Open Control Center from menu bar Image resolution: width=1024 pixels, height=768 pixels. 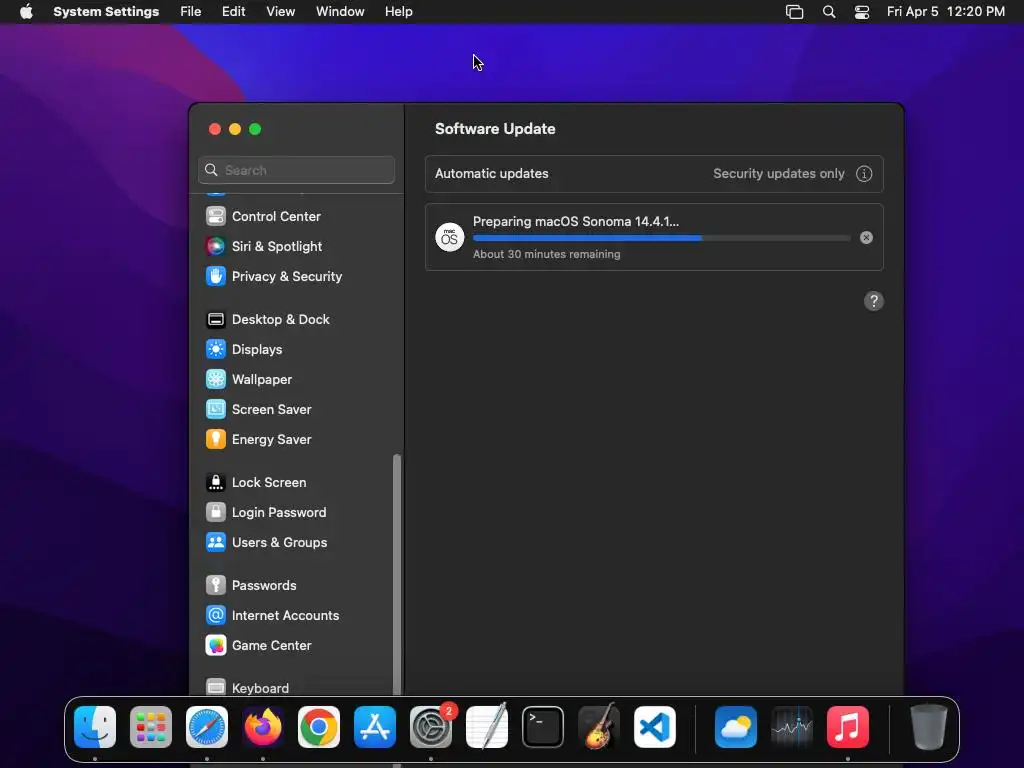point(862,12)
